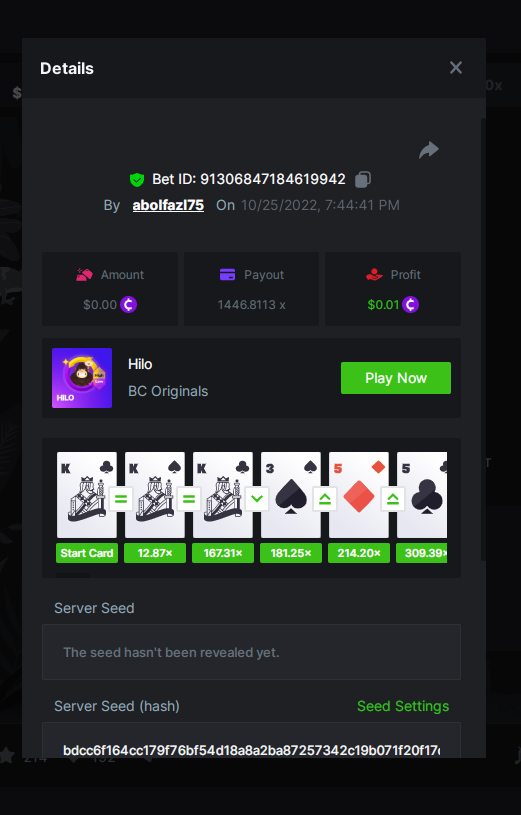521x815 pixels.
Task: Click the share arrow icon
Action: click(x=429, y=150)
